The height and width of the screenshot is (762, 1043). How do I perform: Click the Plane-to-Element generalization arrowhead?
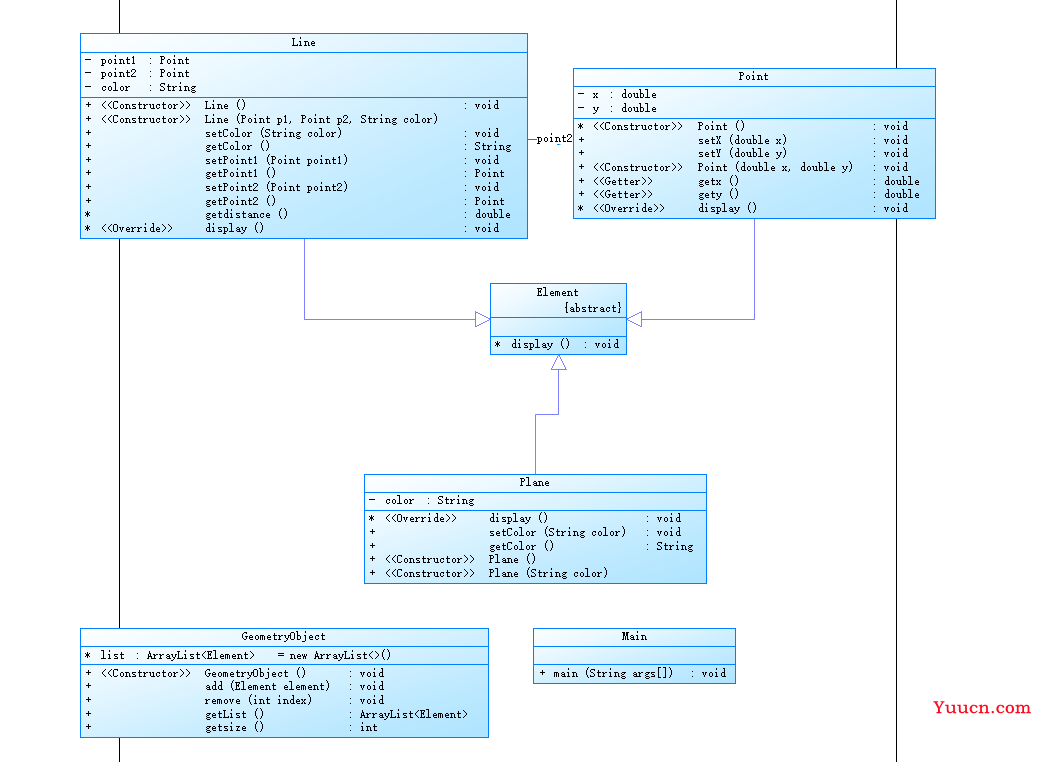559,362
